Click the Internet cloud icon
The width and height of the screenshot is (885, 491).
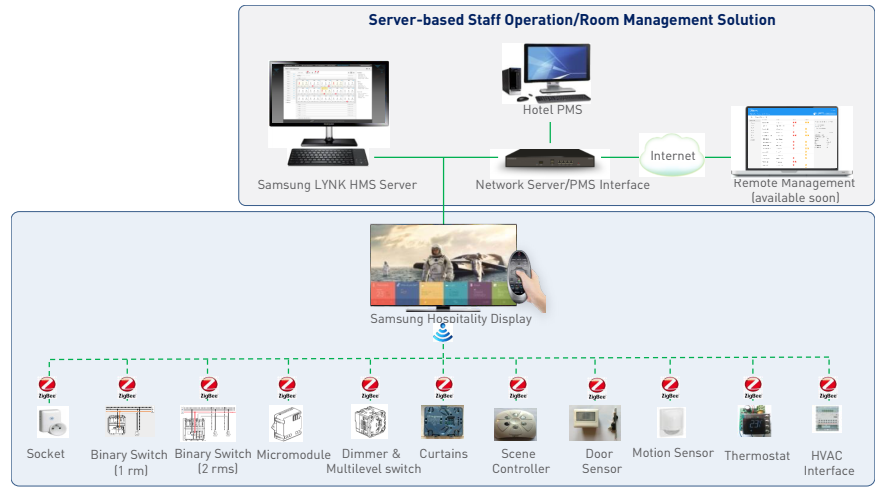(x=672, y=156)
